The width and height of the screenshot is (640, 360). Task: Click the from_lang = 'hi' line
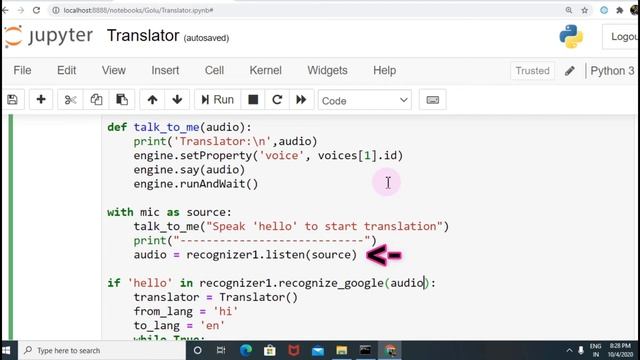186,311
